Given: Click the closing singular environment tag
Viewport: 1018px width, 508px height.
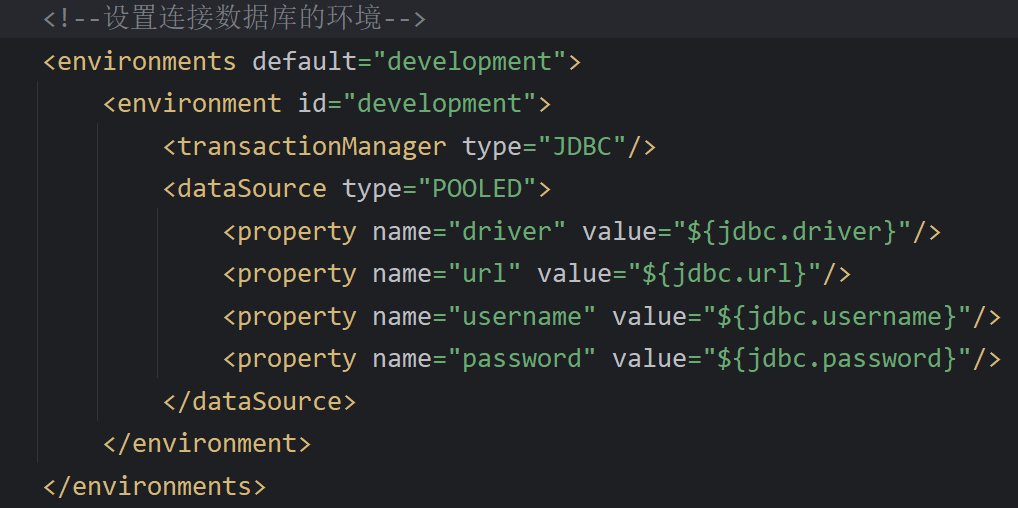Looking at the screenshot, I should click(207, 444).
